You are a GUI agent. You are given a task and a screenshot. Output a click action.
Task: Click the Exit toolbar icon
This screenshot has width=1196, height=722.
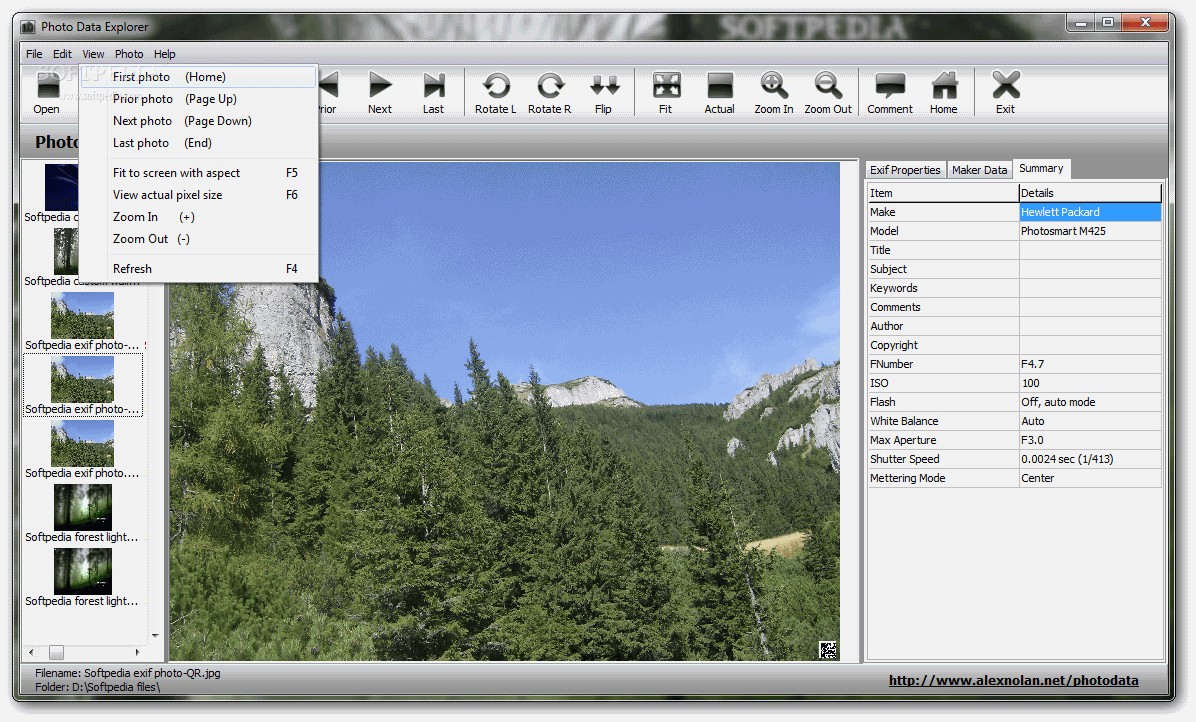pyautogui.click(x=1005, y=92)
